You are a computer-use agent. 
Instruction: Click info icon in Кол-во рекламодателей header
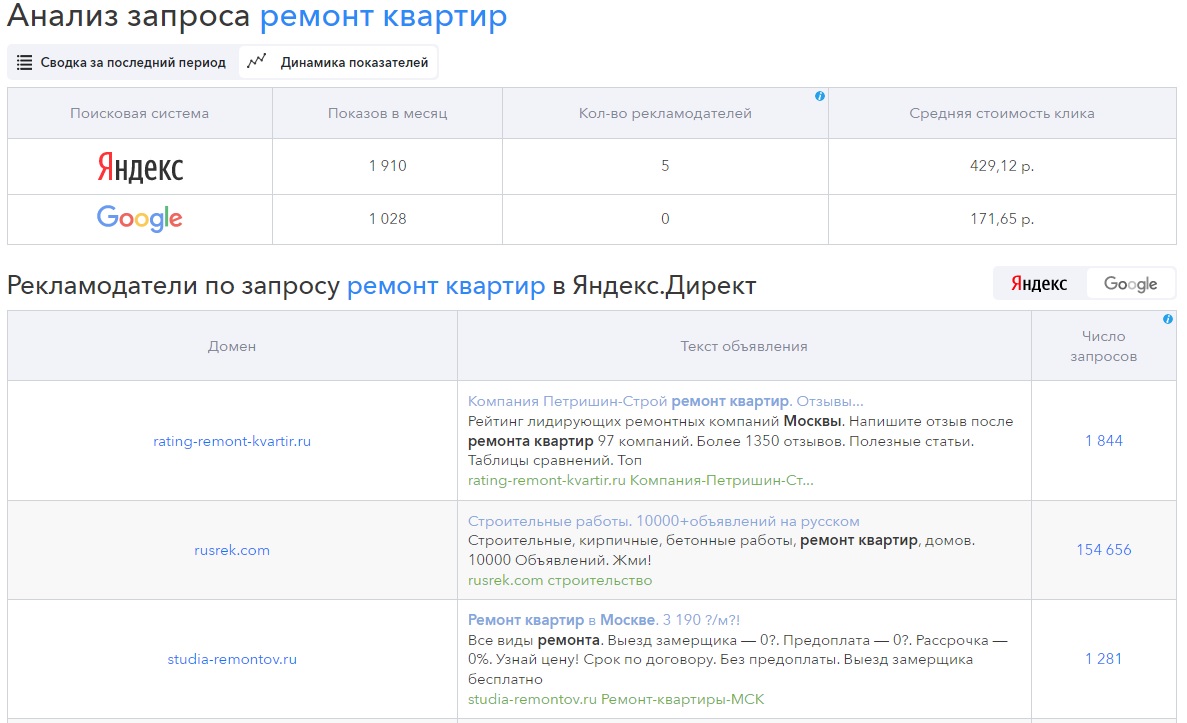click(819, 96)
